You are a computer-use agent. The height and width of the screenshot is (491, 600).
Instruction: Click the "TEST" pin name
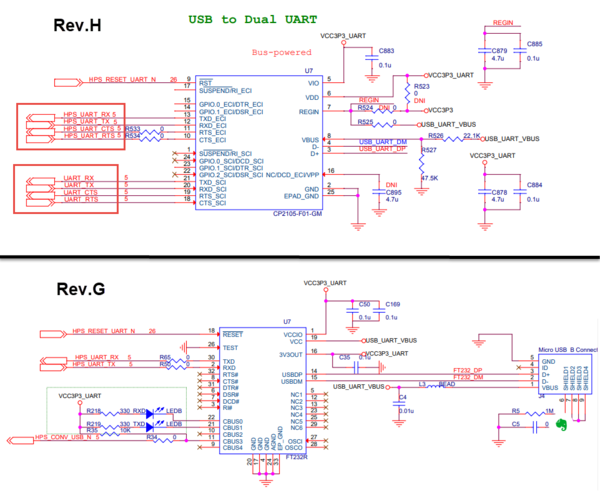click(230, 348)
